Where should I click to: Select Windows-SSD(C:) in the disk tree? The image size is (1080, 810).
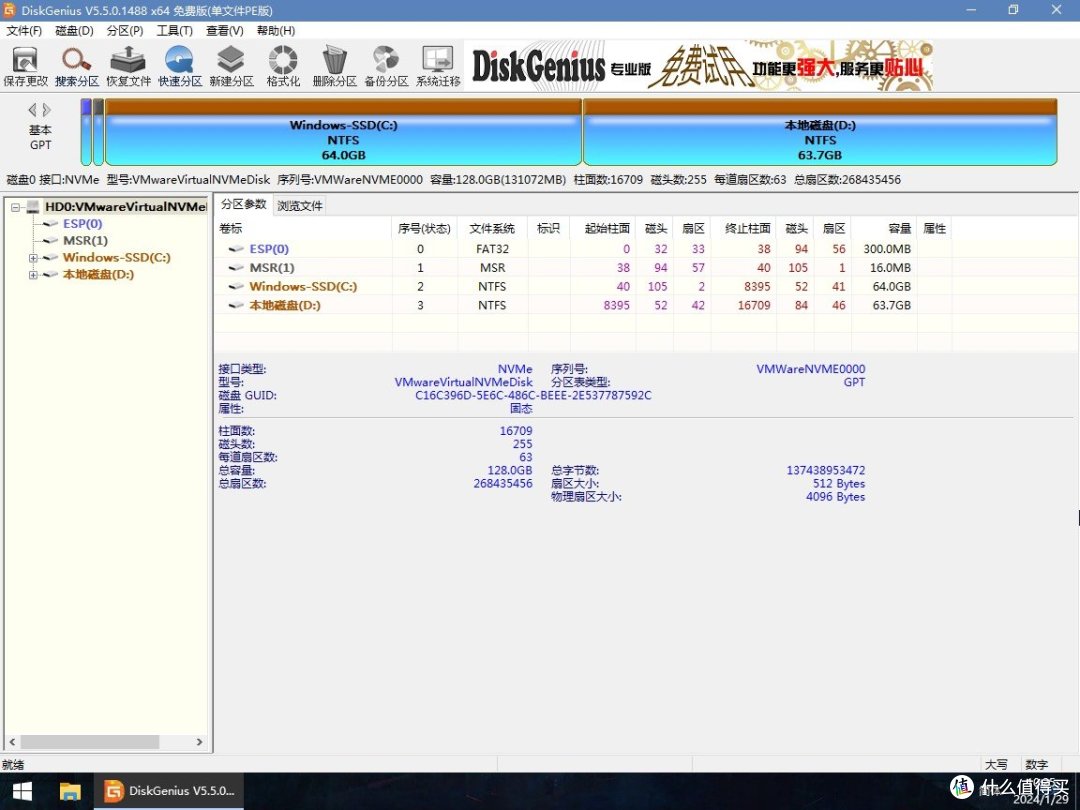click(116, 258)
